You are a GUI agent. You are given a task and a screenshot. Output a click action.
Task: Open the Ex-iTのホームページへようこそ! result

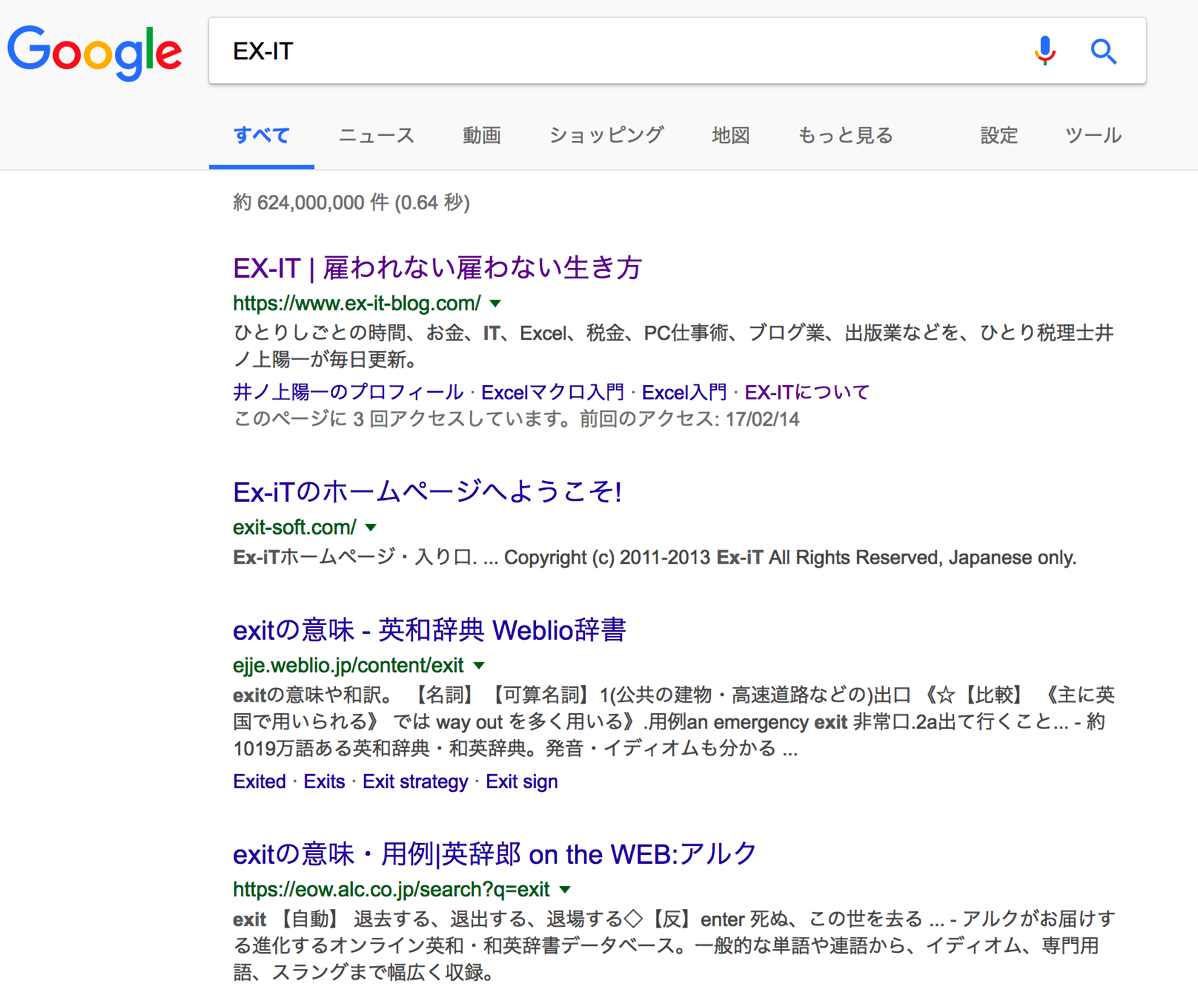pos(427,492)
